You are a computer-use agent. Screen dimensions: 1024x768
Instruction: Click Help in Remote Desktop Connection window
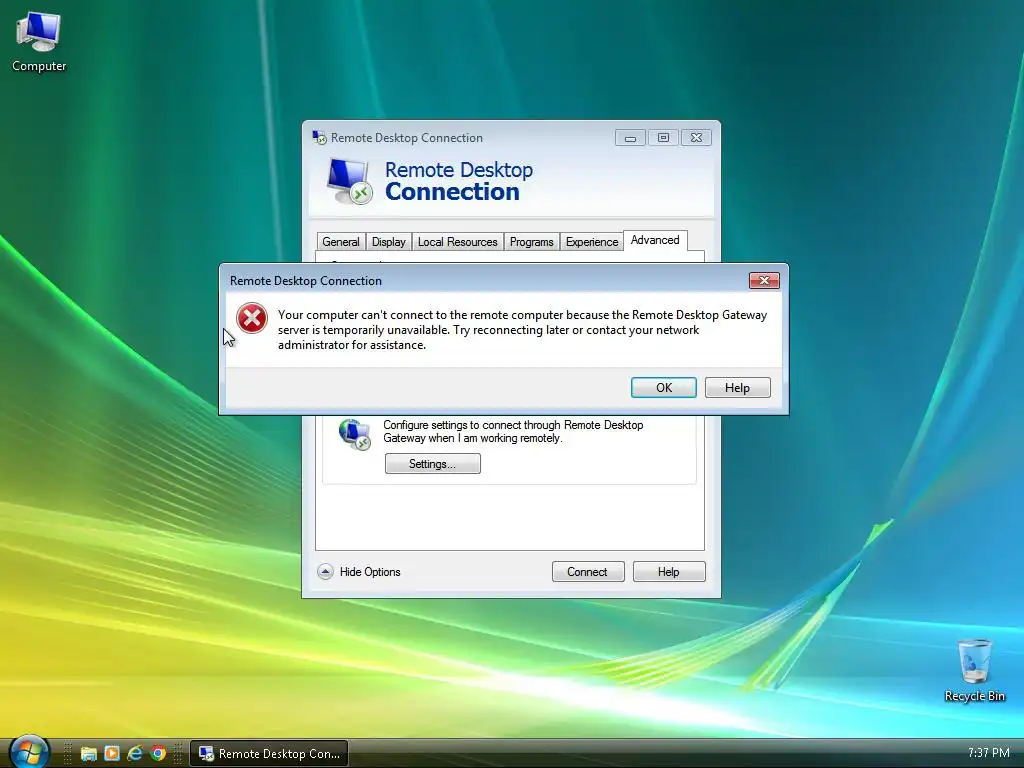pos(669,571)
